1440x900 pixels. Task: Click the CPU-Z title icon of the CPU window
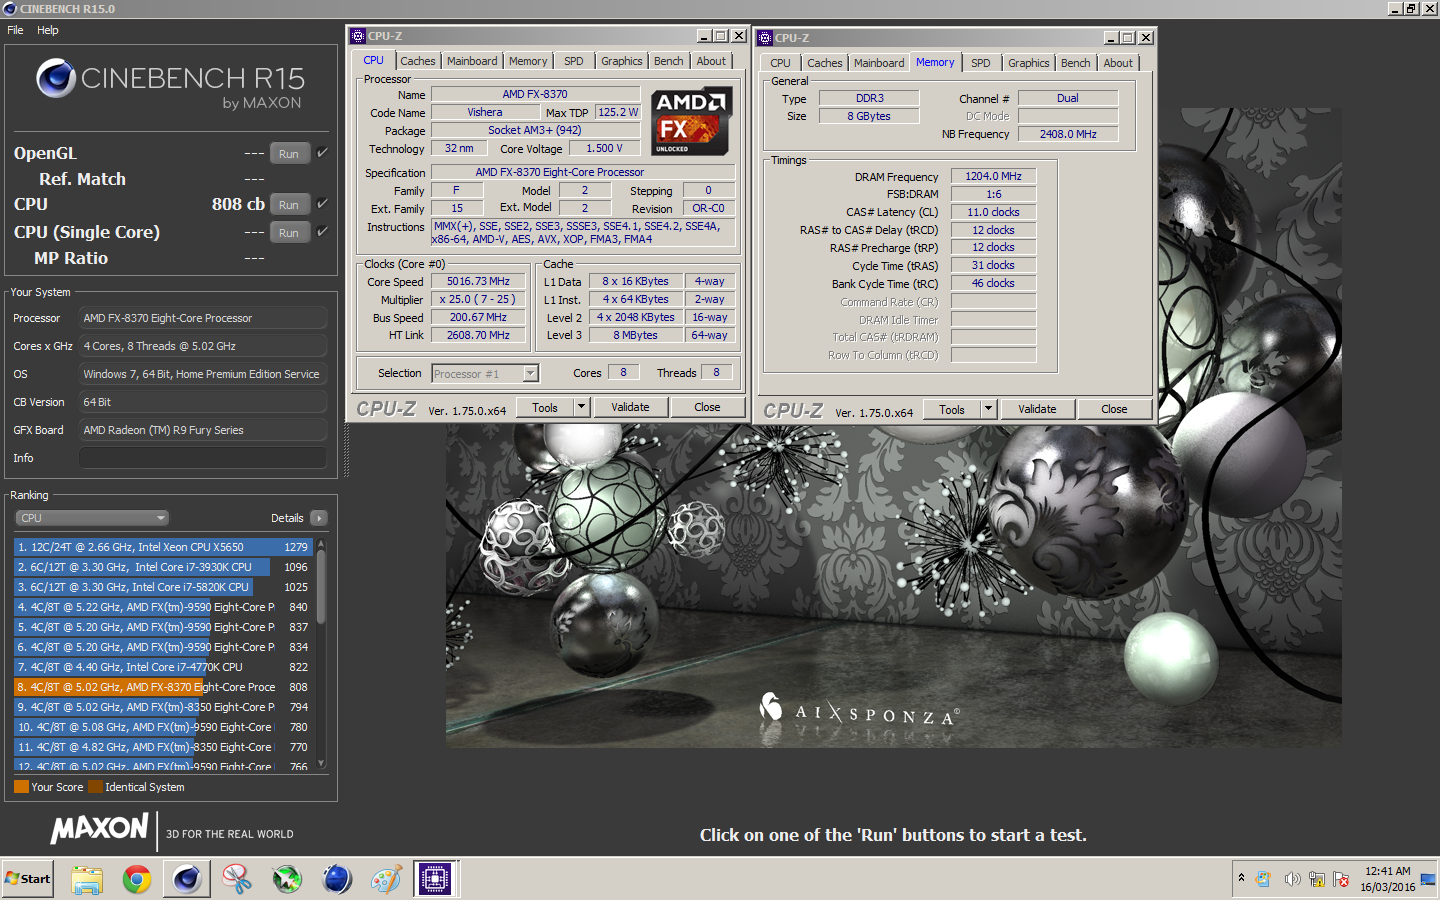[358, 36]
